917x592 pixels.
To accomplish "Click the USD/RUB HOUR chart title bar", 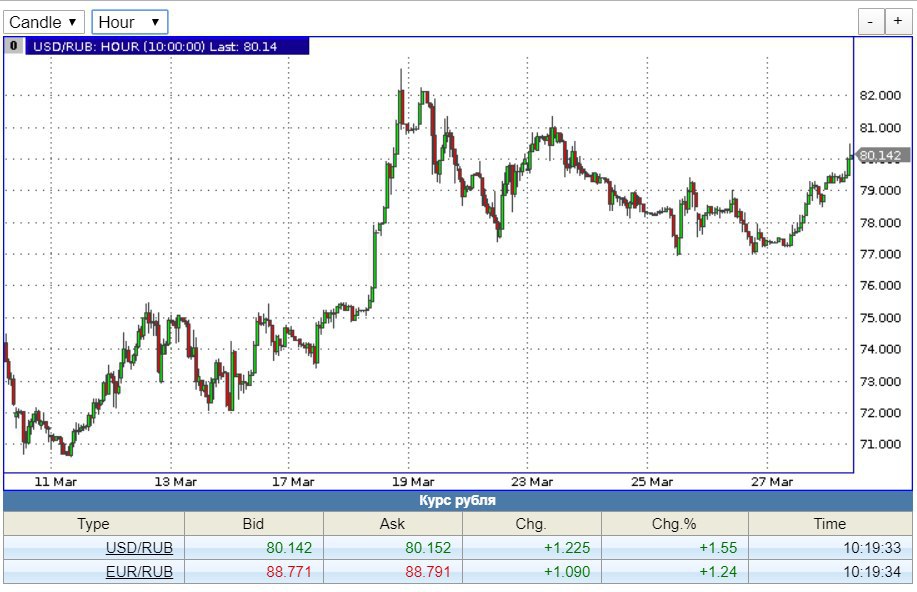I will coord(167,46).
